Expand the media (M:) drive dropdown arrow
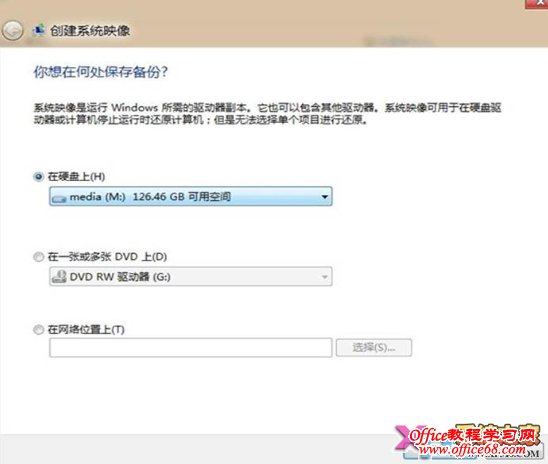 [x=325, y=197]
